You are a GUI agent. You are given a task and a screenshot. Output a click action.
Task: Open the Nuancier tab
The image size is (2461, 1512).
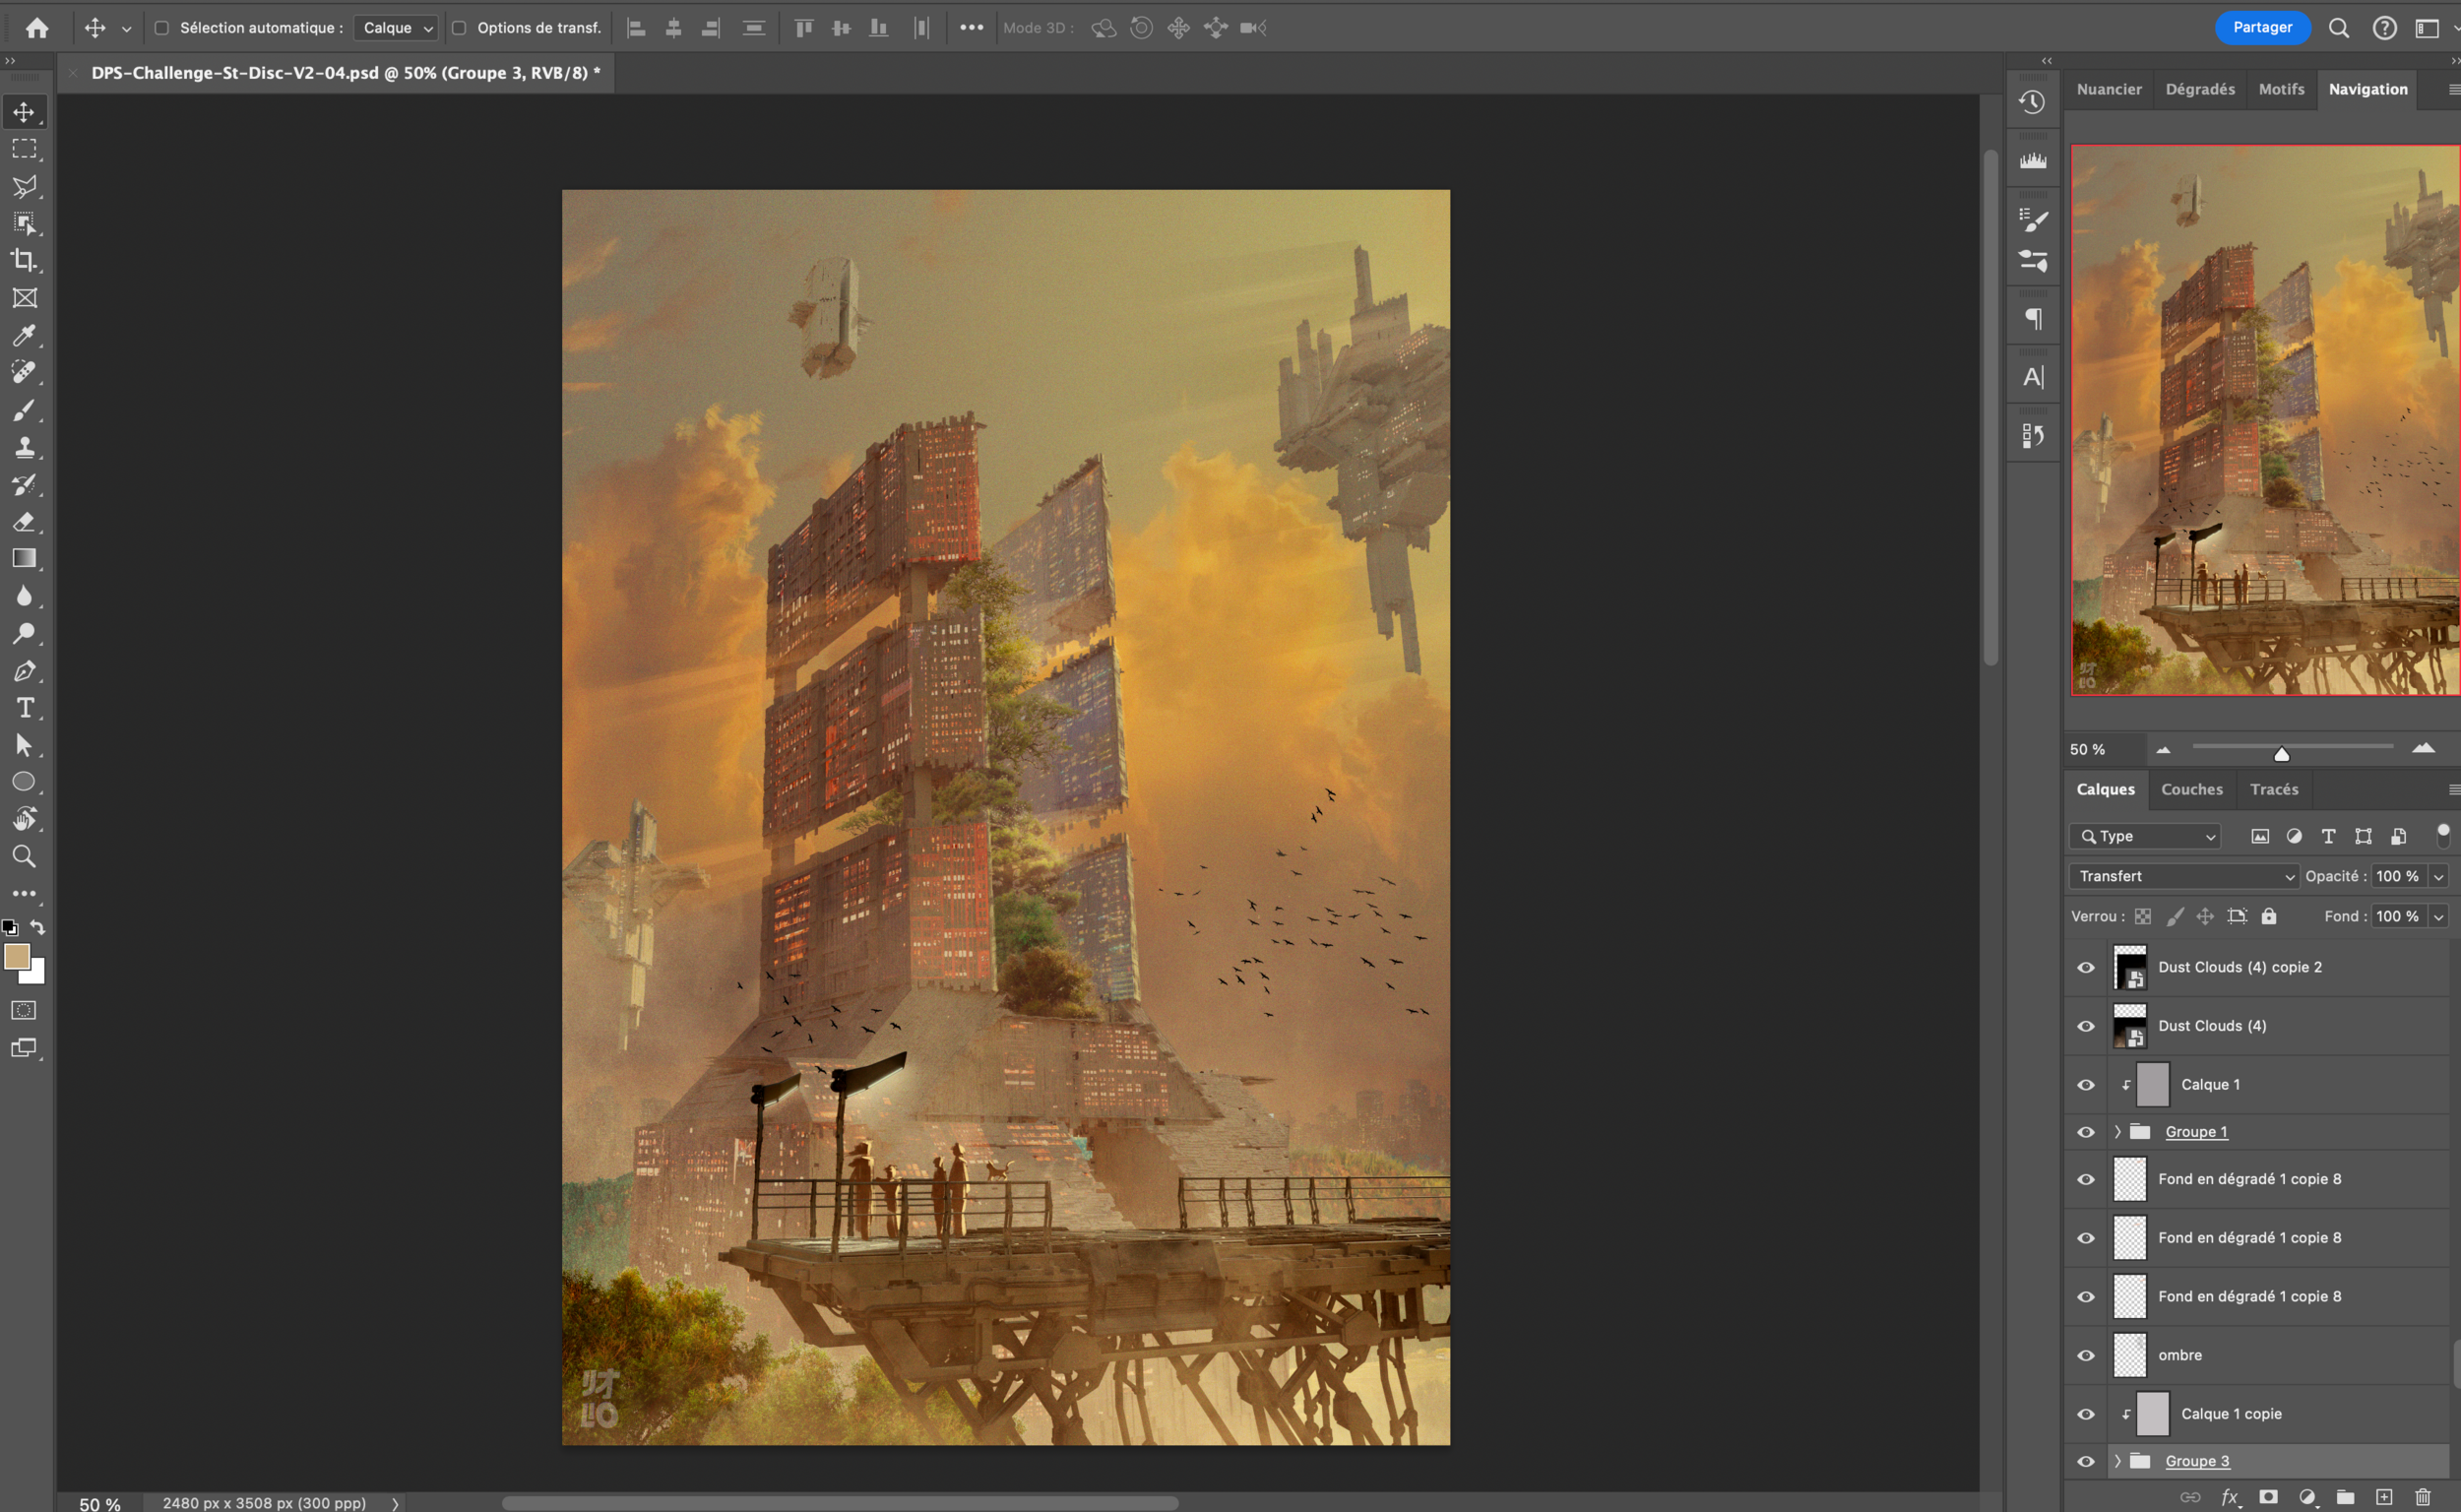(2108, 89)
